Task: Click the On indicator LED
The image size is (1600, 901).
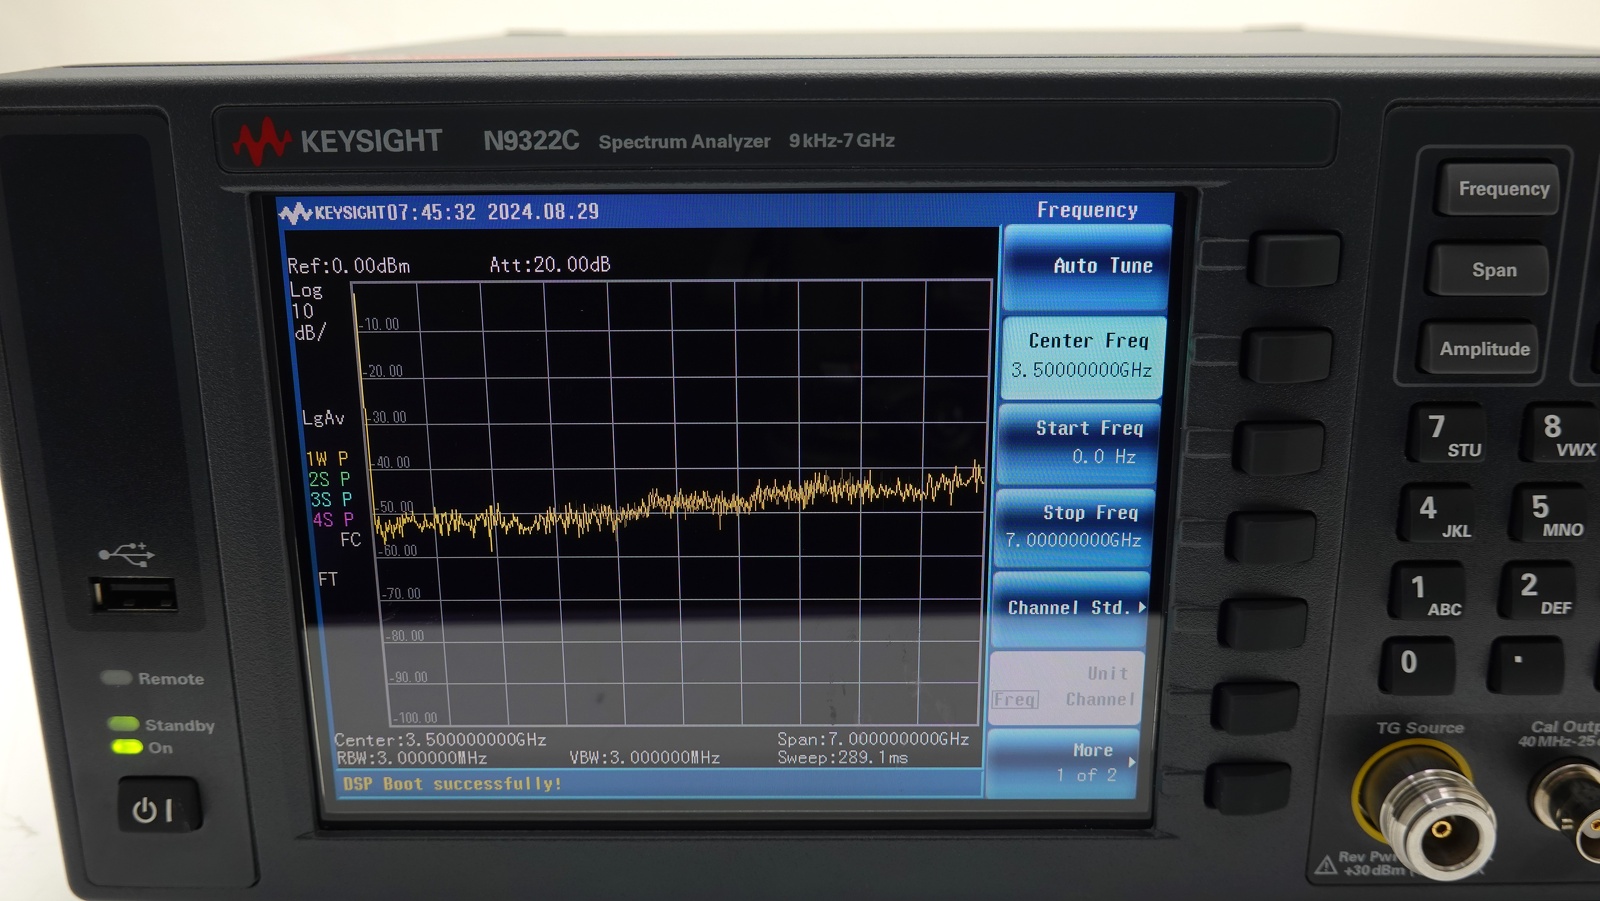Action: 126,746
